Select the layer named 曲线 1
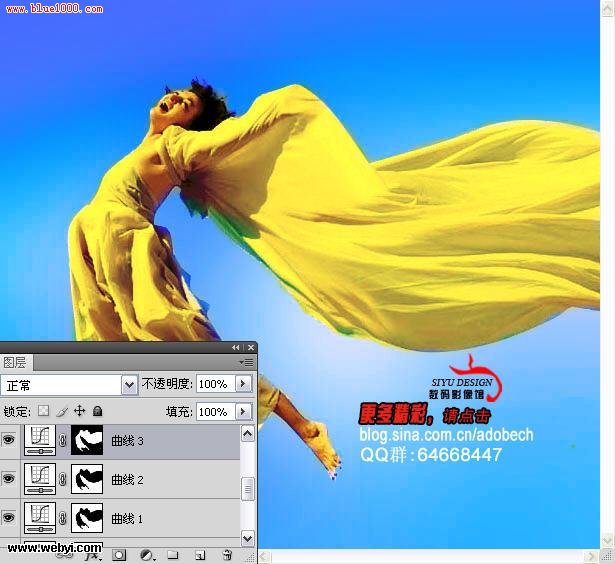The width and height of the screenshot is (615, 564). point(127,519)
